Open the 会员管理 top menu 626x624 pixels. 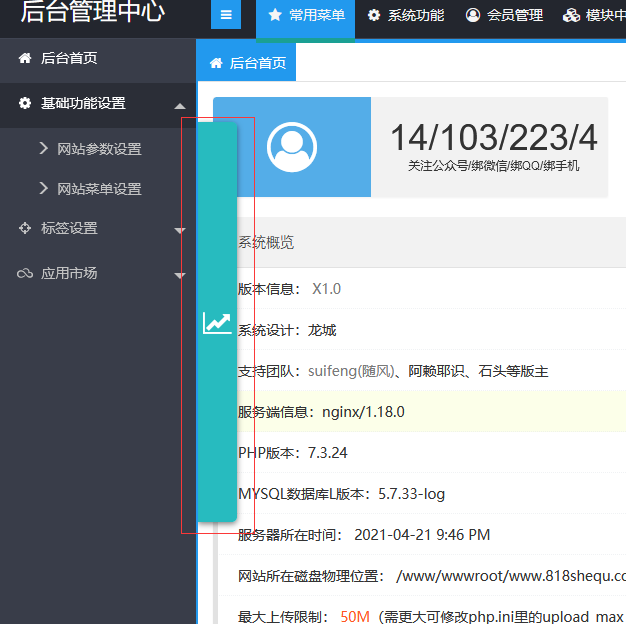[x=514, y=15]
